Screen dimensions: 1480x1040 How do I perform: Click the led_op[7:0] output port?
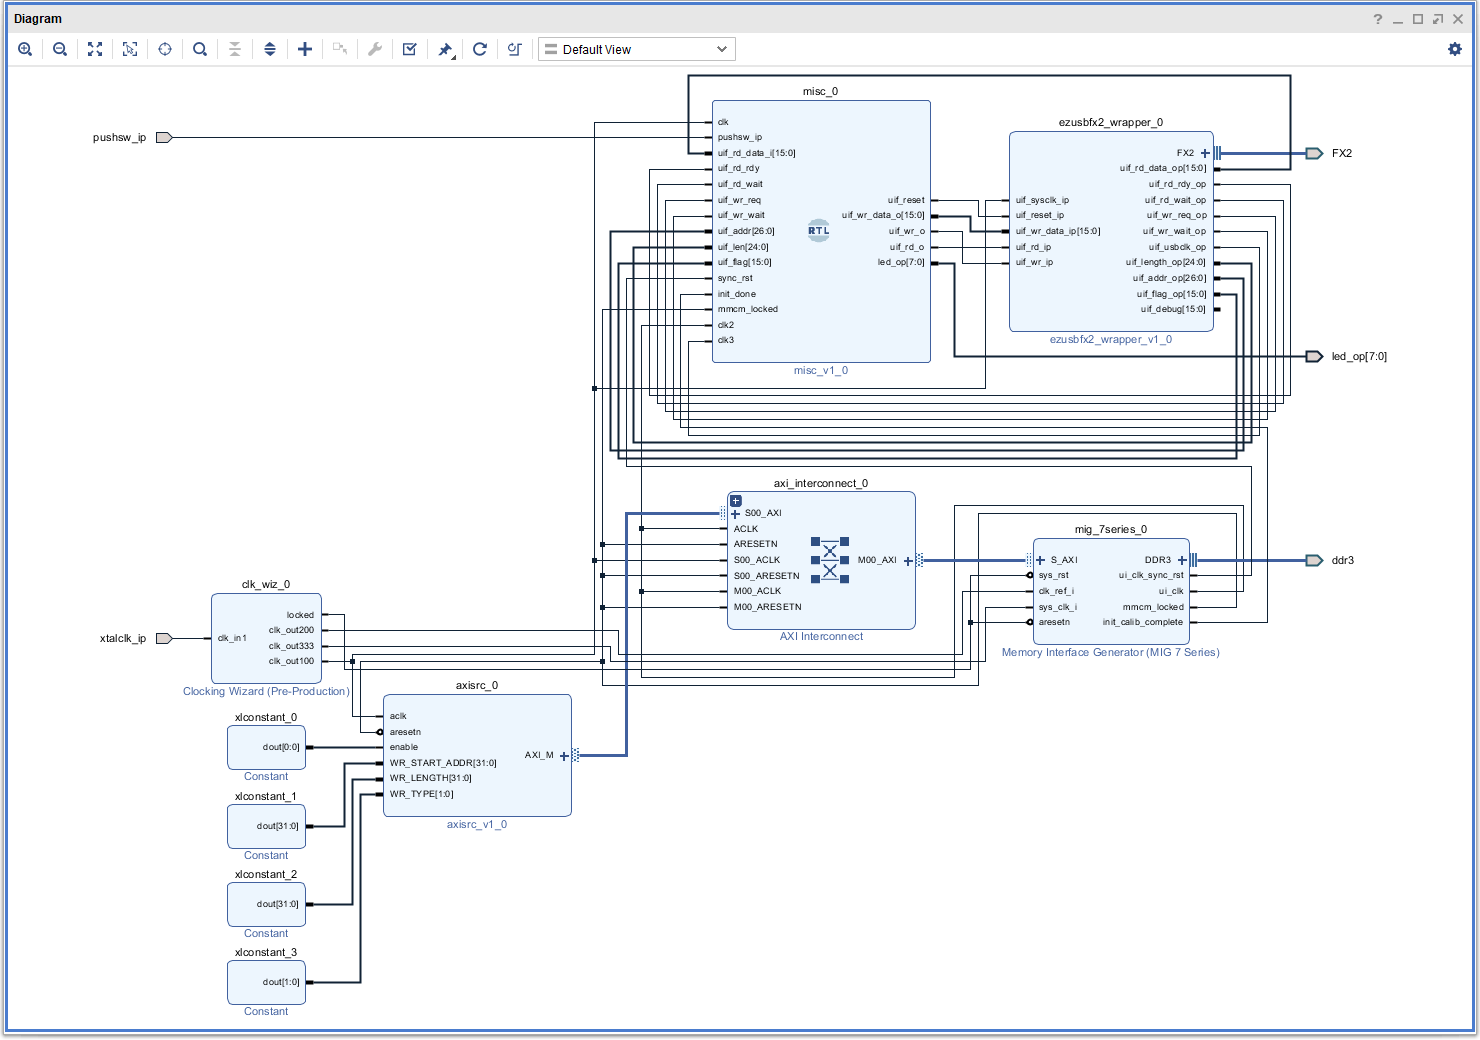click(x=1314, y=357)
